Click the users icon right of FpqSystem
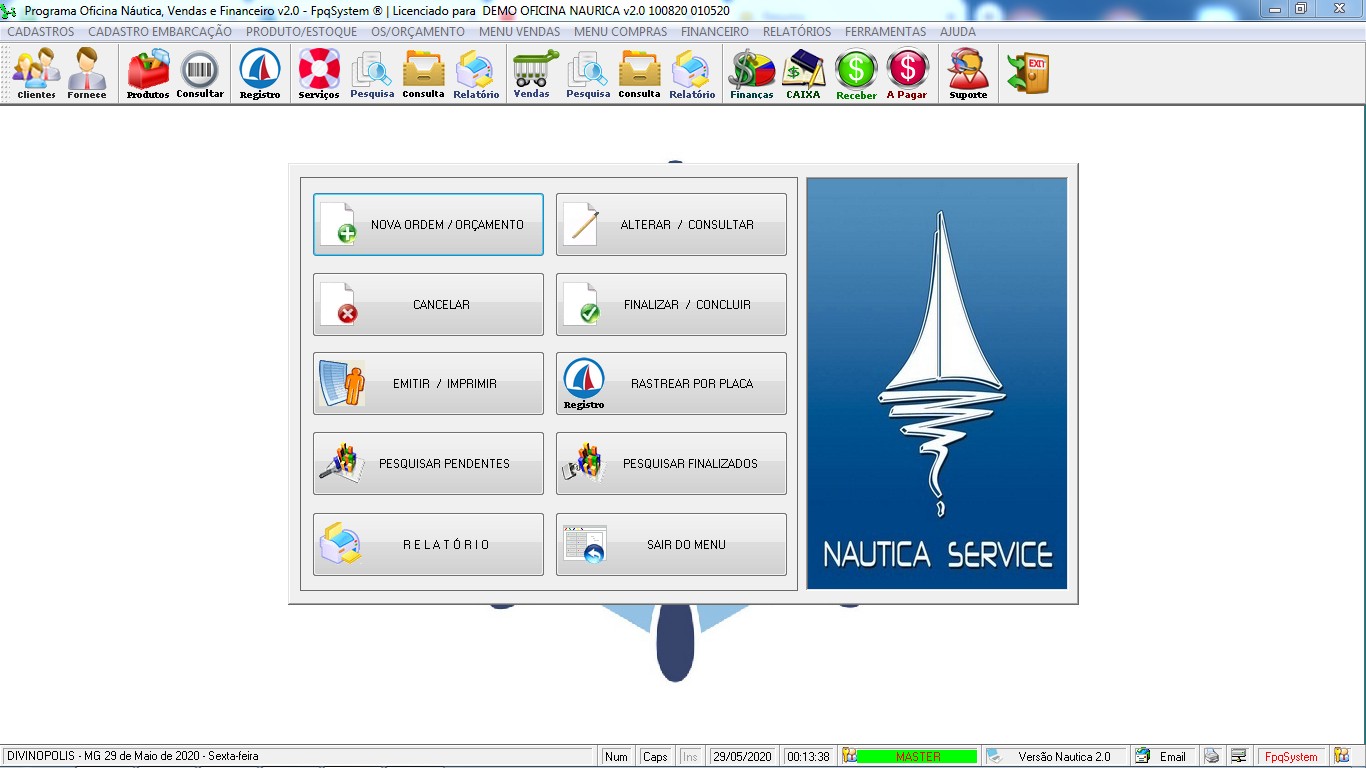Image resolution: width=1366 pixels, height=768 pixels. pos(1341,757)
